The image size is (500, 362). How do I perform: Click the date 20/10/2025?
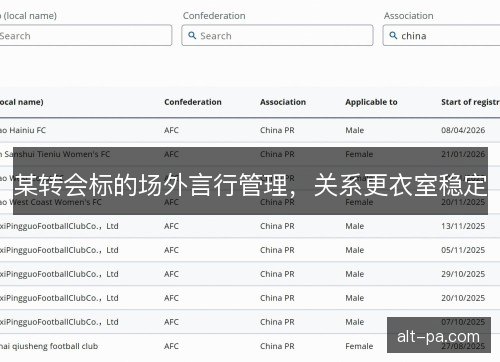(x=463, y=298)
